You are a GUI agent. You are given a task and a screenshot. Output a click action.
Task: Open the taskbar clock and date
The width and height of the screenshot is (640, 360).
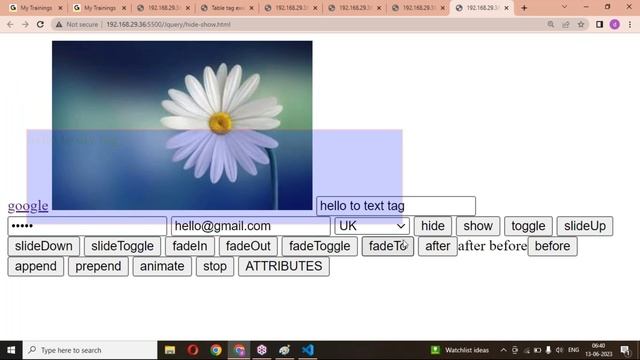pos(598,350)
